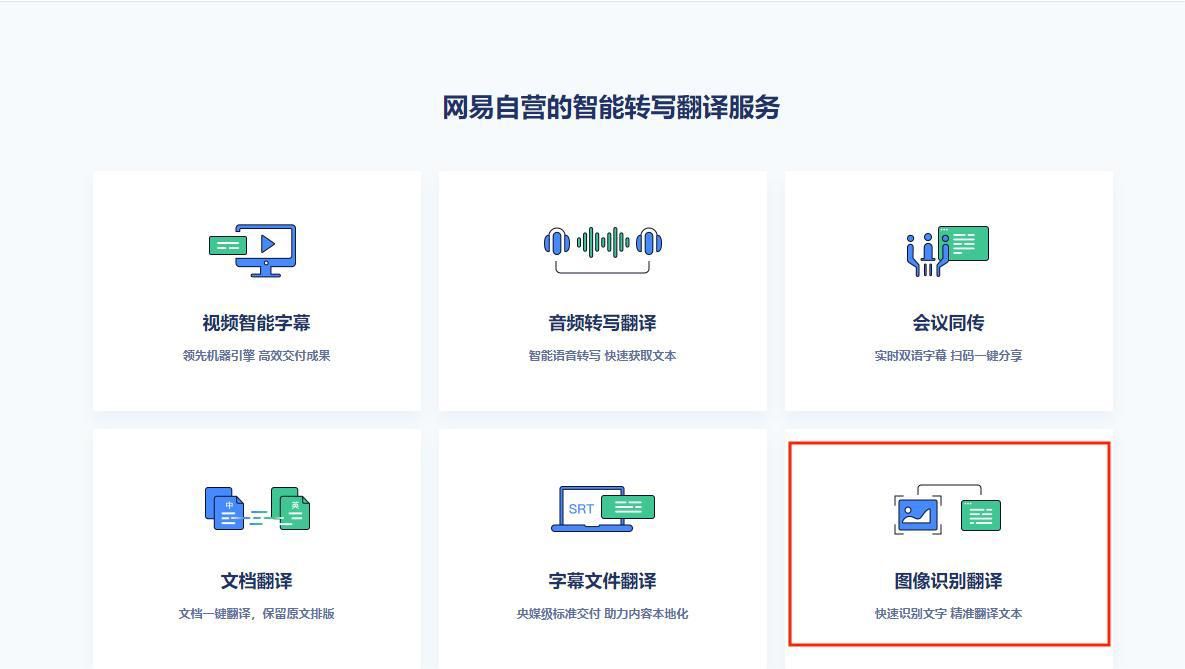Click the 音频转写翻译 headphone waveform icon

click(602, 249)
